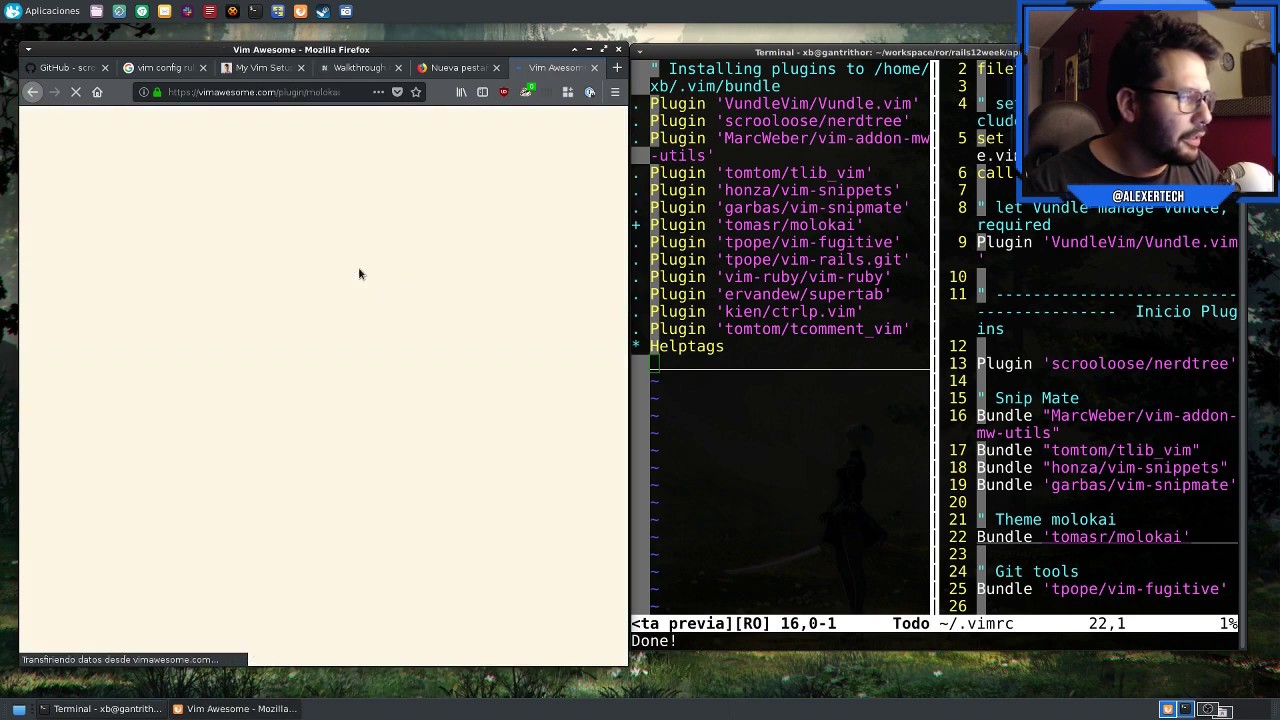Screen dimensions: 1280x720
Task: Open the Firefox library
Action: click(x=462, y=92)
